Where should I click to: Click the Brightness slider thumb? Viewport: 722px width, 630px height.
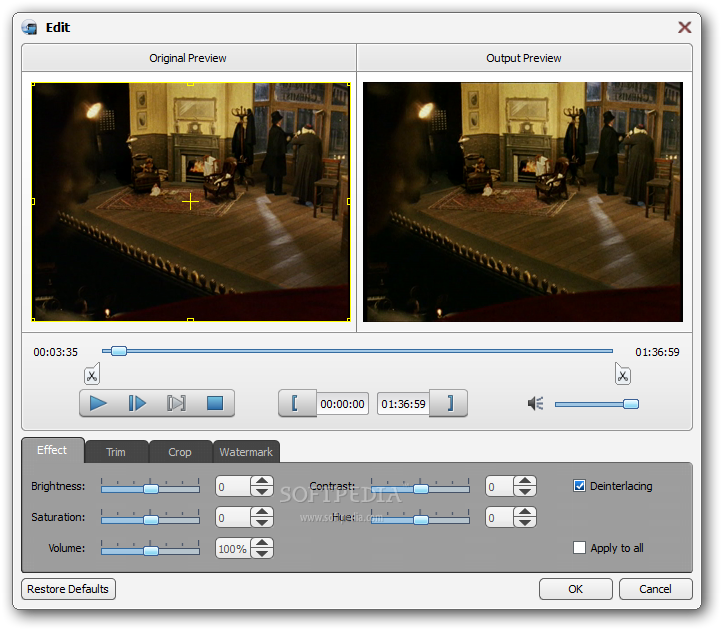151,489
